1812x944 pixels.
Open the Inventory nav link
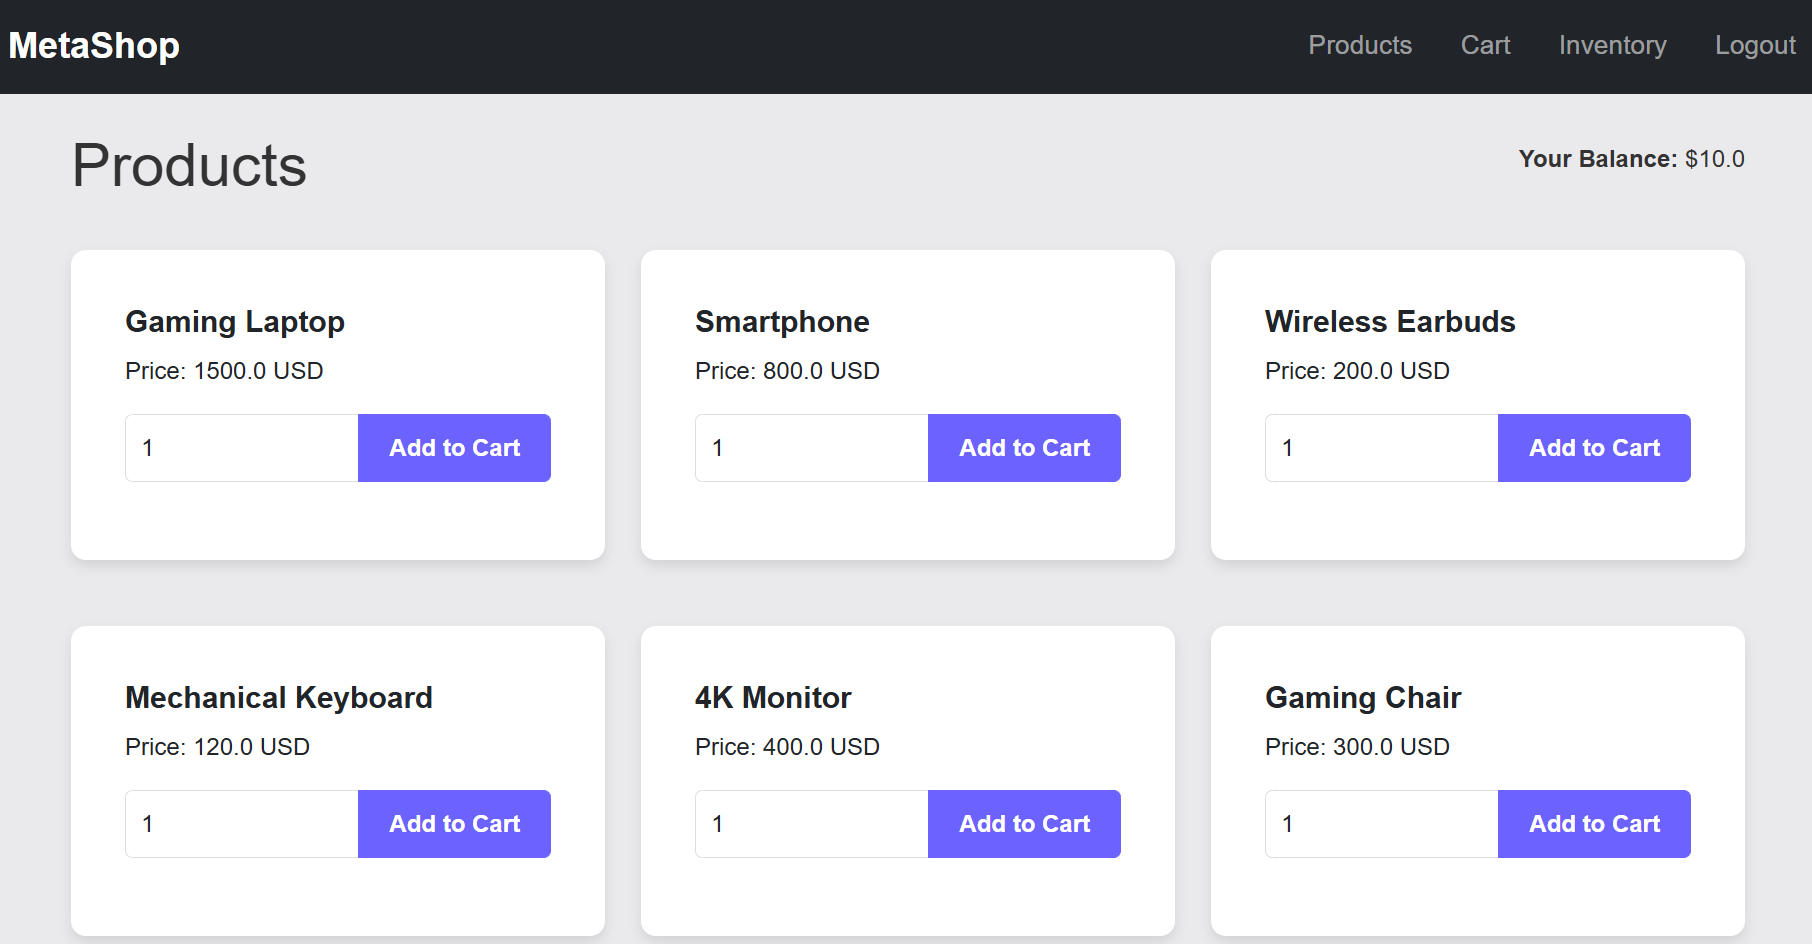click(1612, 46)
